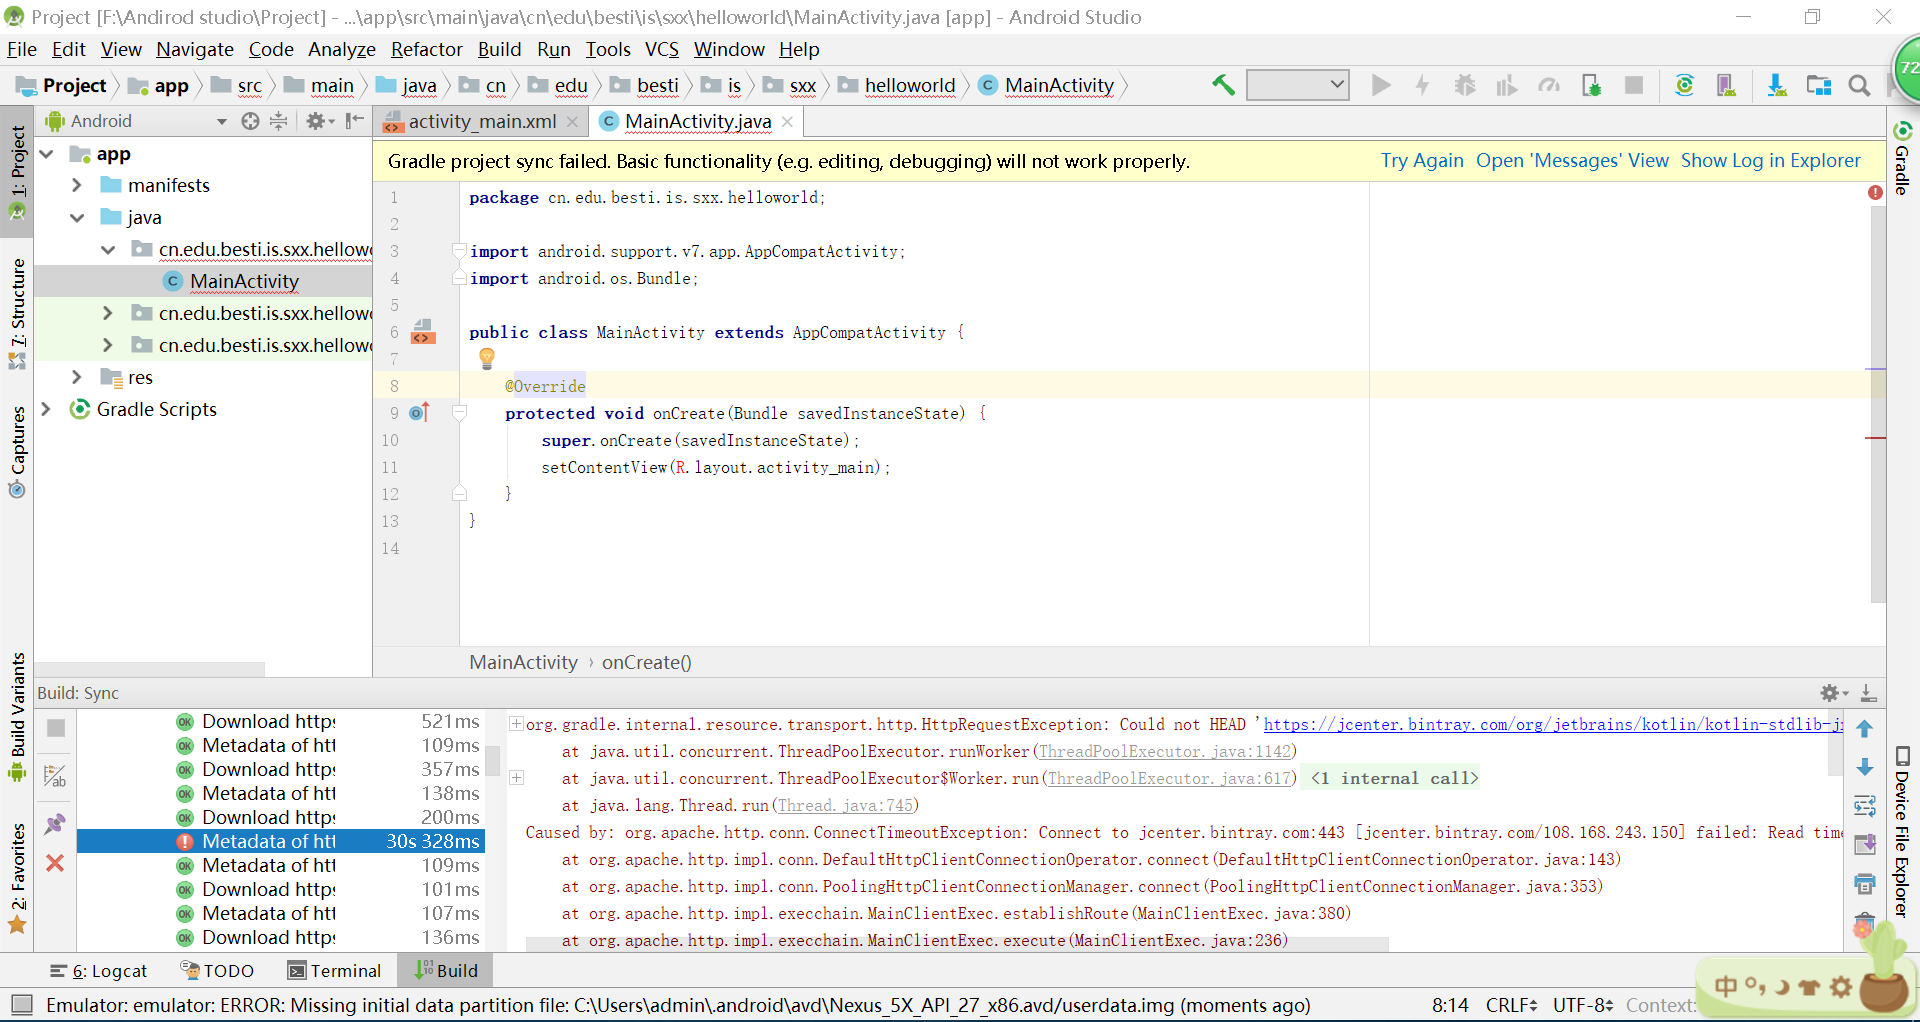Close the activity_main.xml tab
The width and height of the screenshot is (1920, 1022).
pyautogui.click(x=572, y=122)
